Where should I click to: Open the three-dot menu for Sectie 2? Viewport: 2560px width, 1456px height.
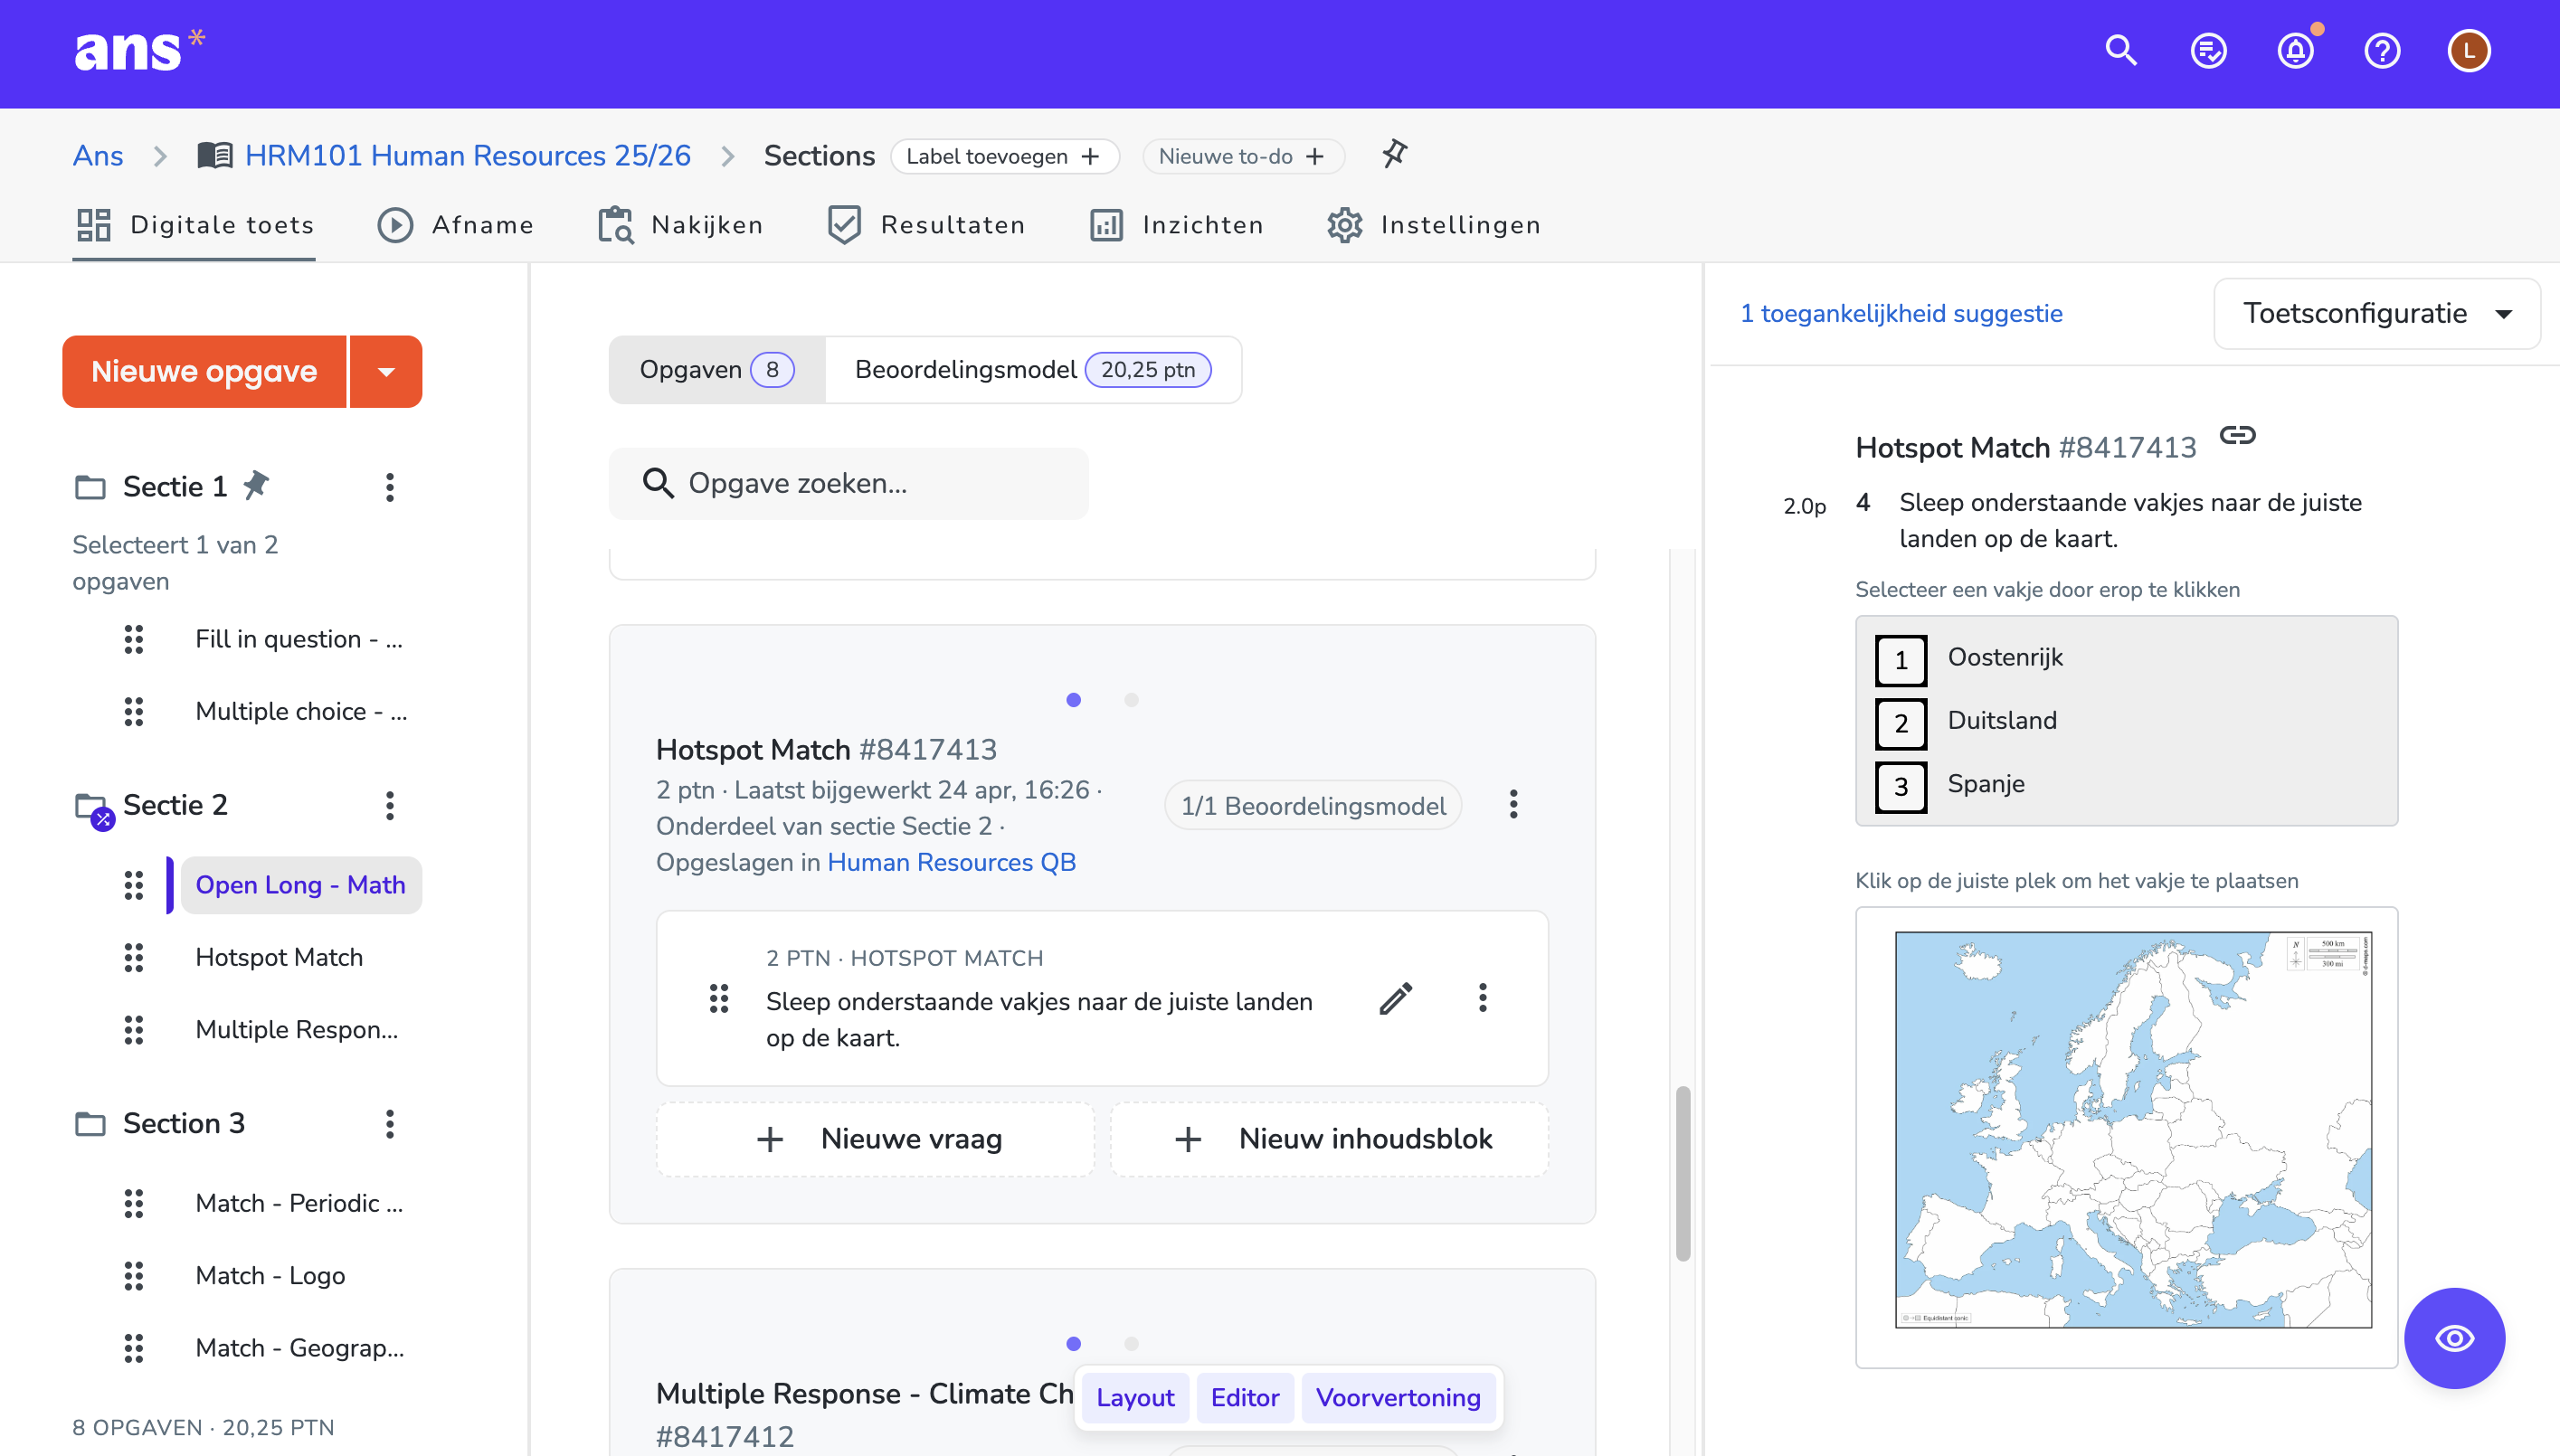point(390,805)
